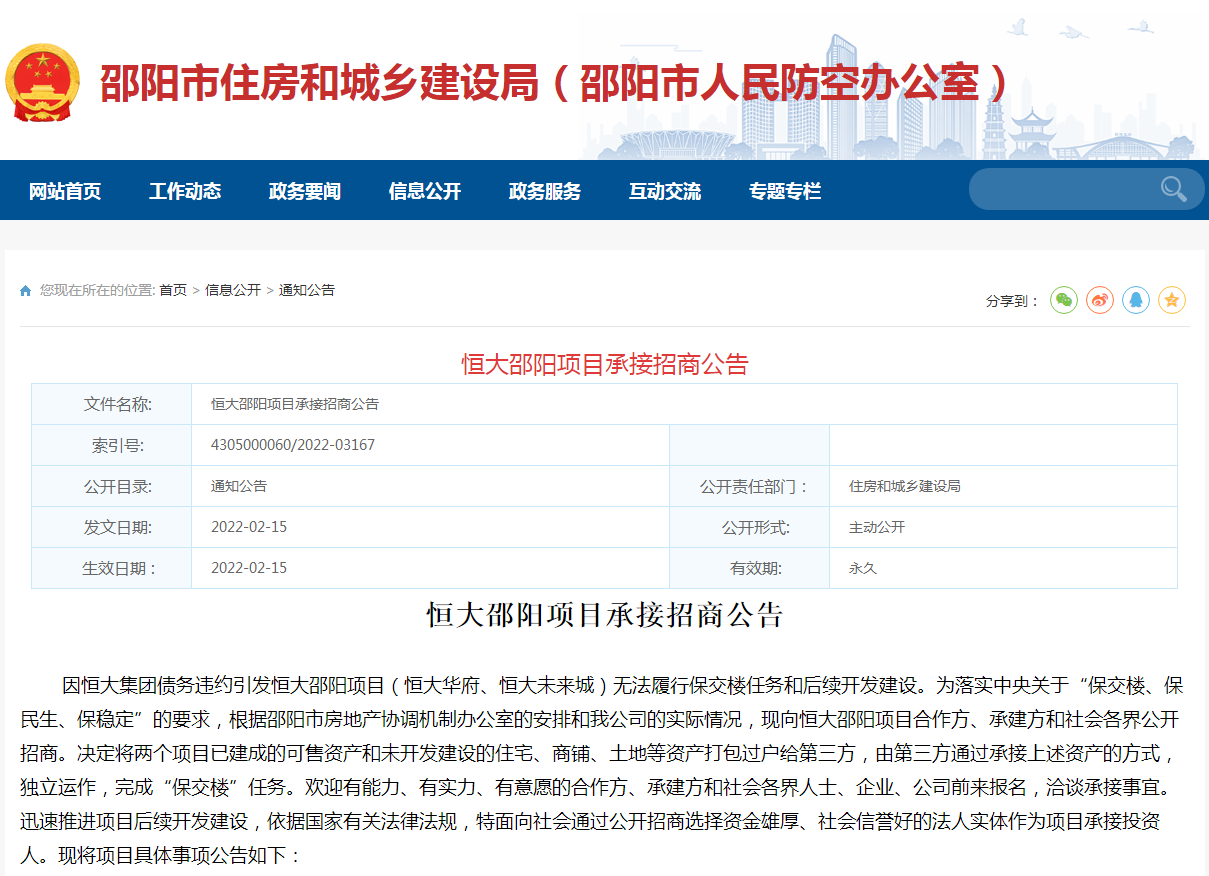
Task: Click the home icon in the breadcrumb
Action: pyautogui.click(x=26, y=291)
